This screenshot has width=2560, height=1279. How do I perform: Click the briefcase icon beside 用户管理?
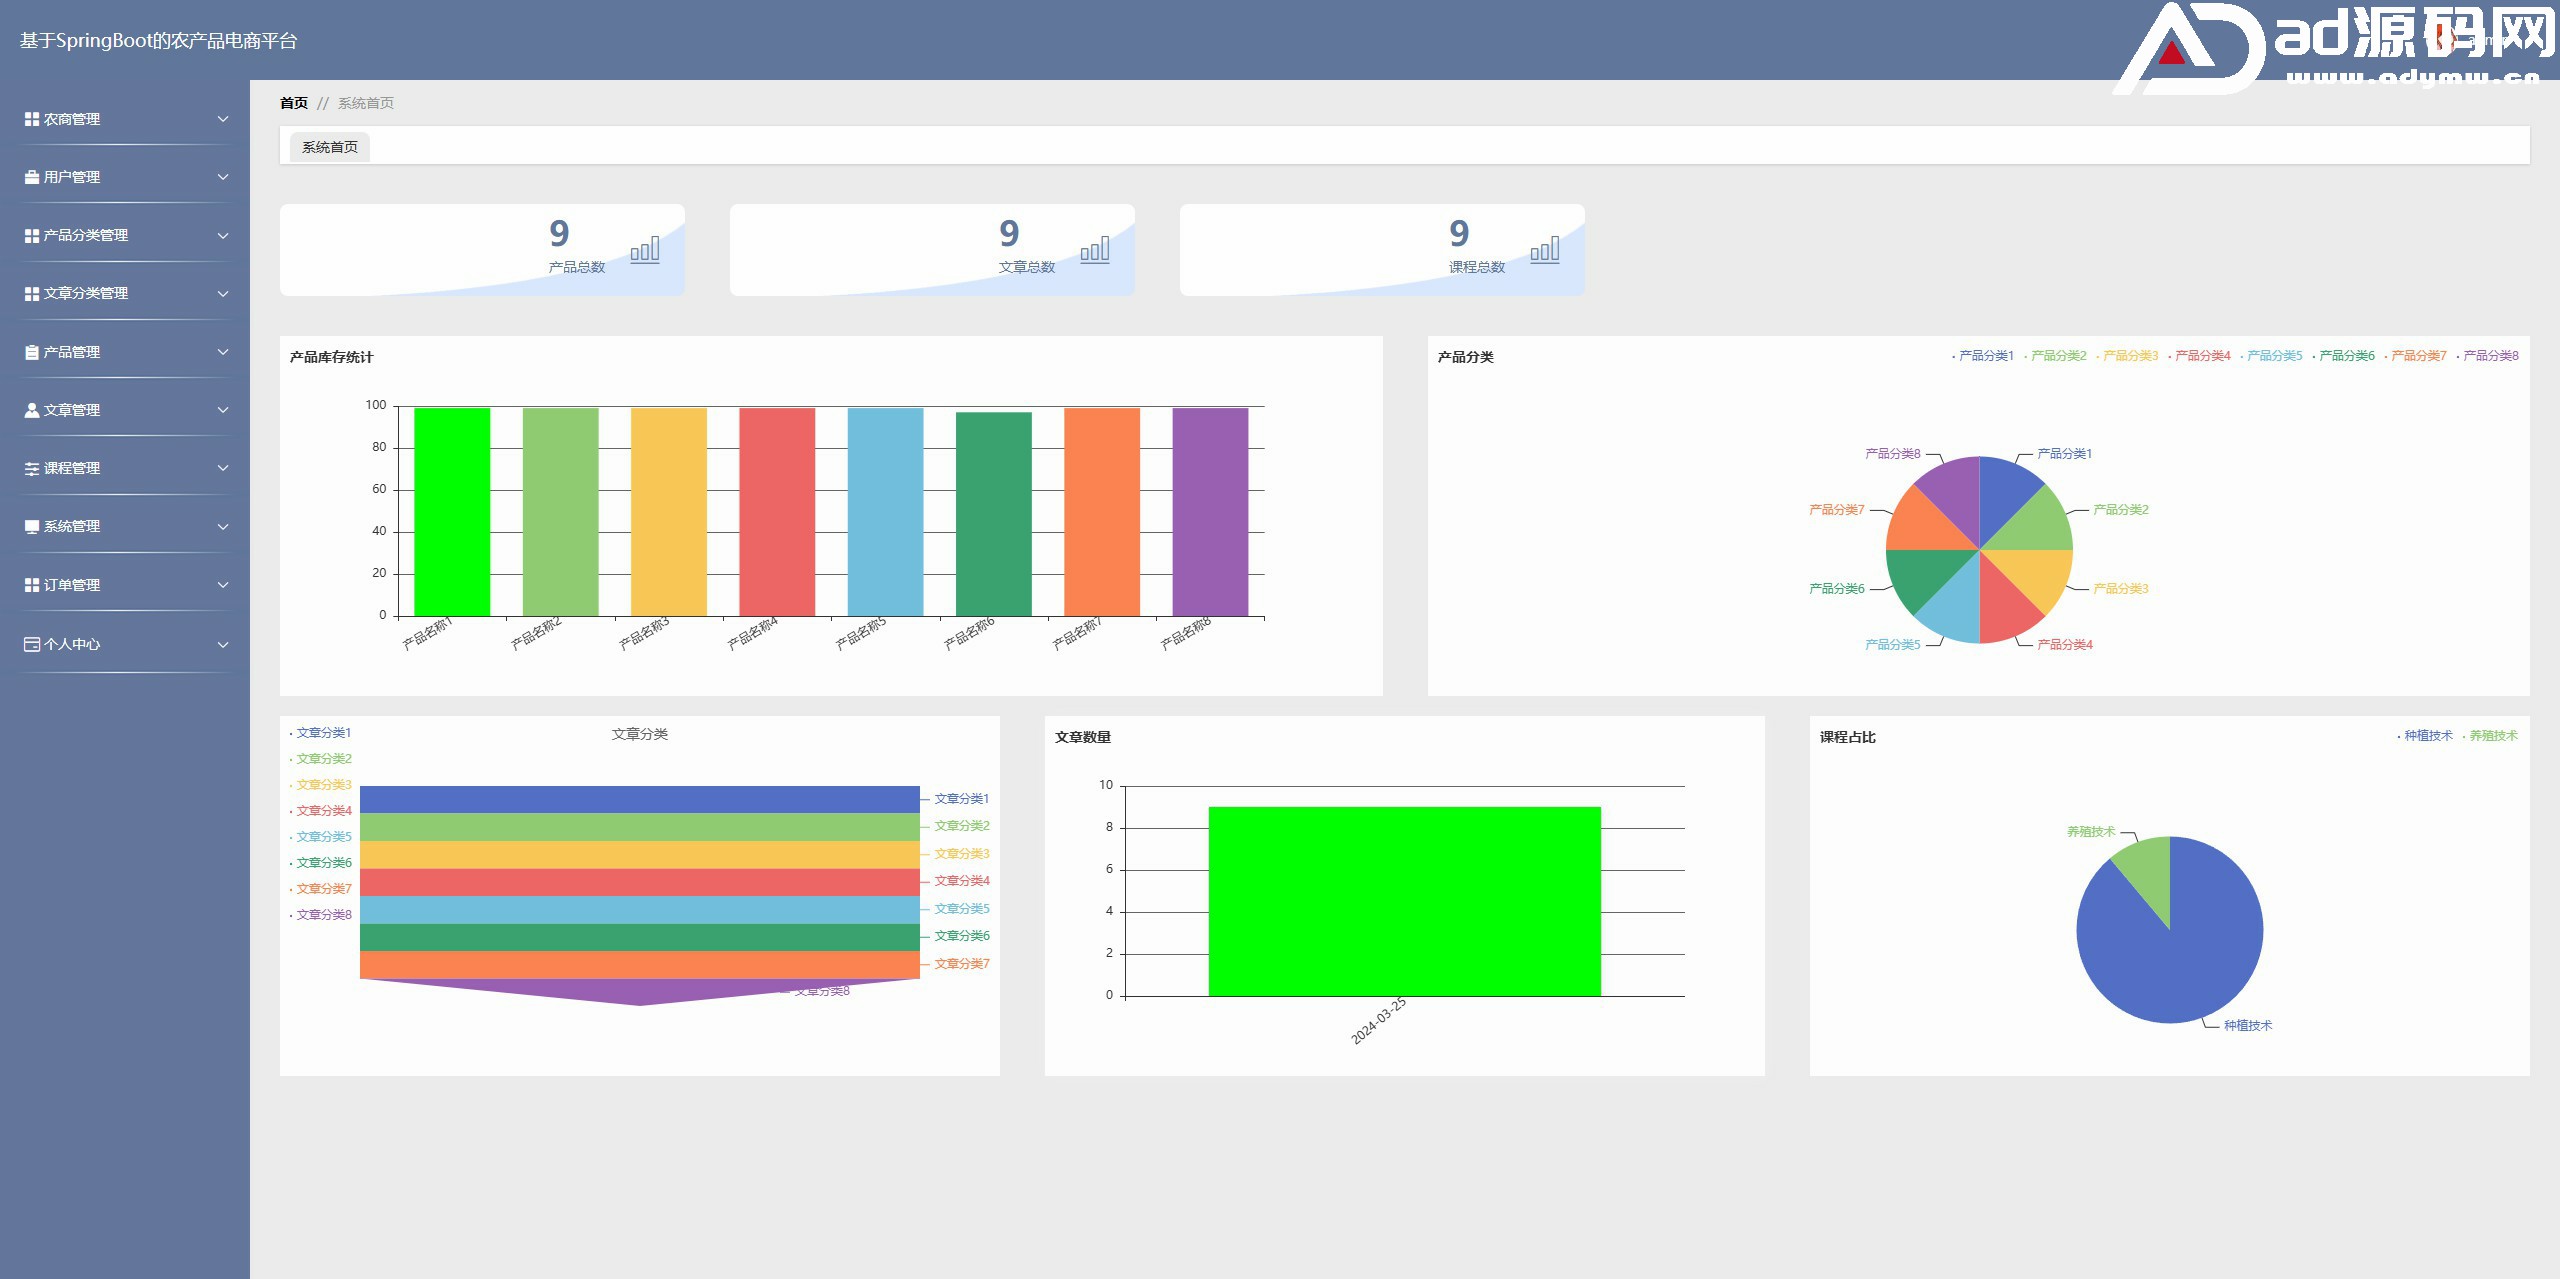point(32,177)
